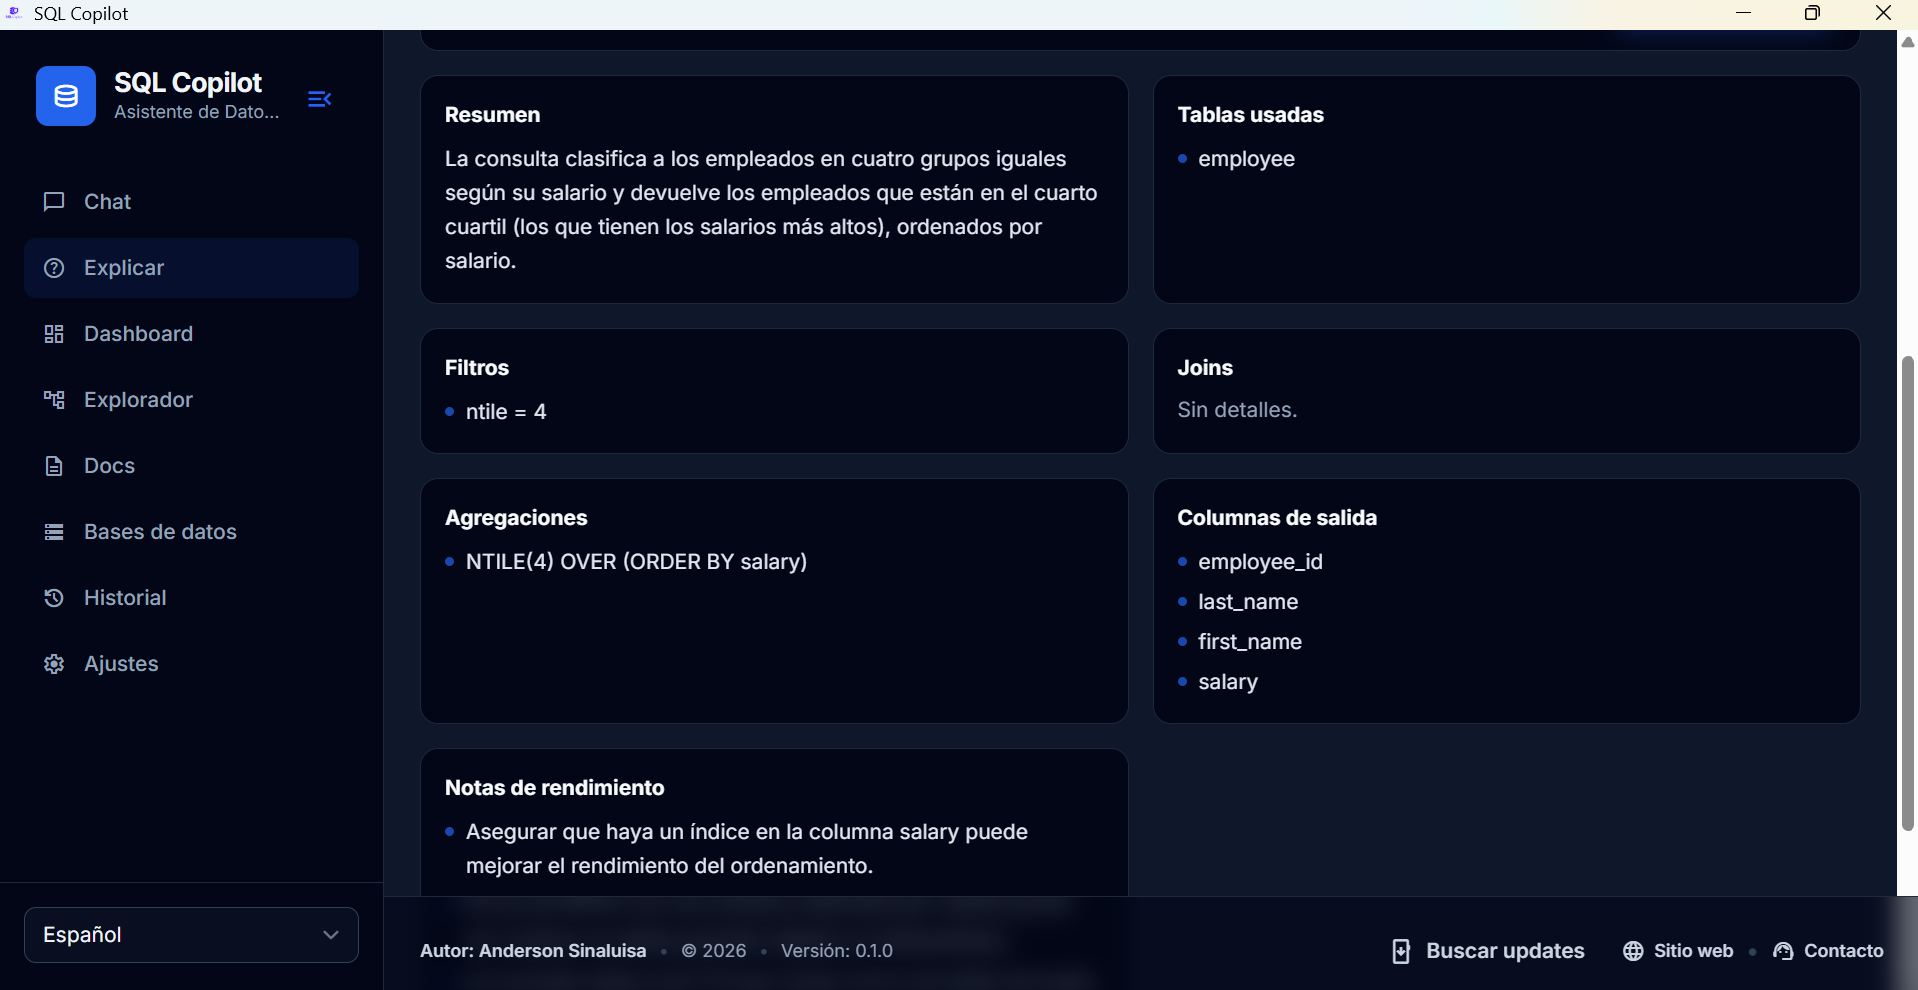
Task: Select the Contacto headset icon
Action: (x=1784, y=951)
